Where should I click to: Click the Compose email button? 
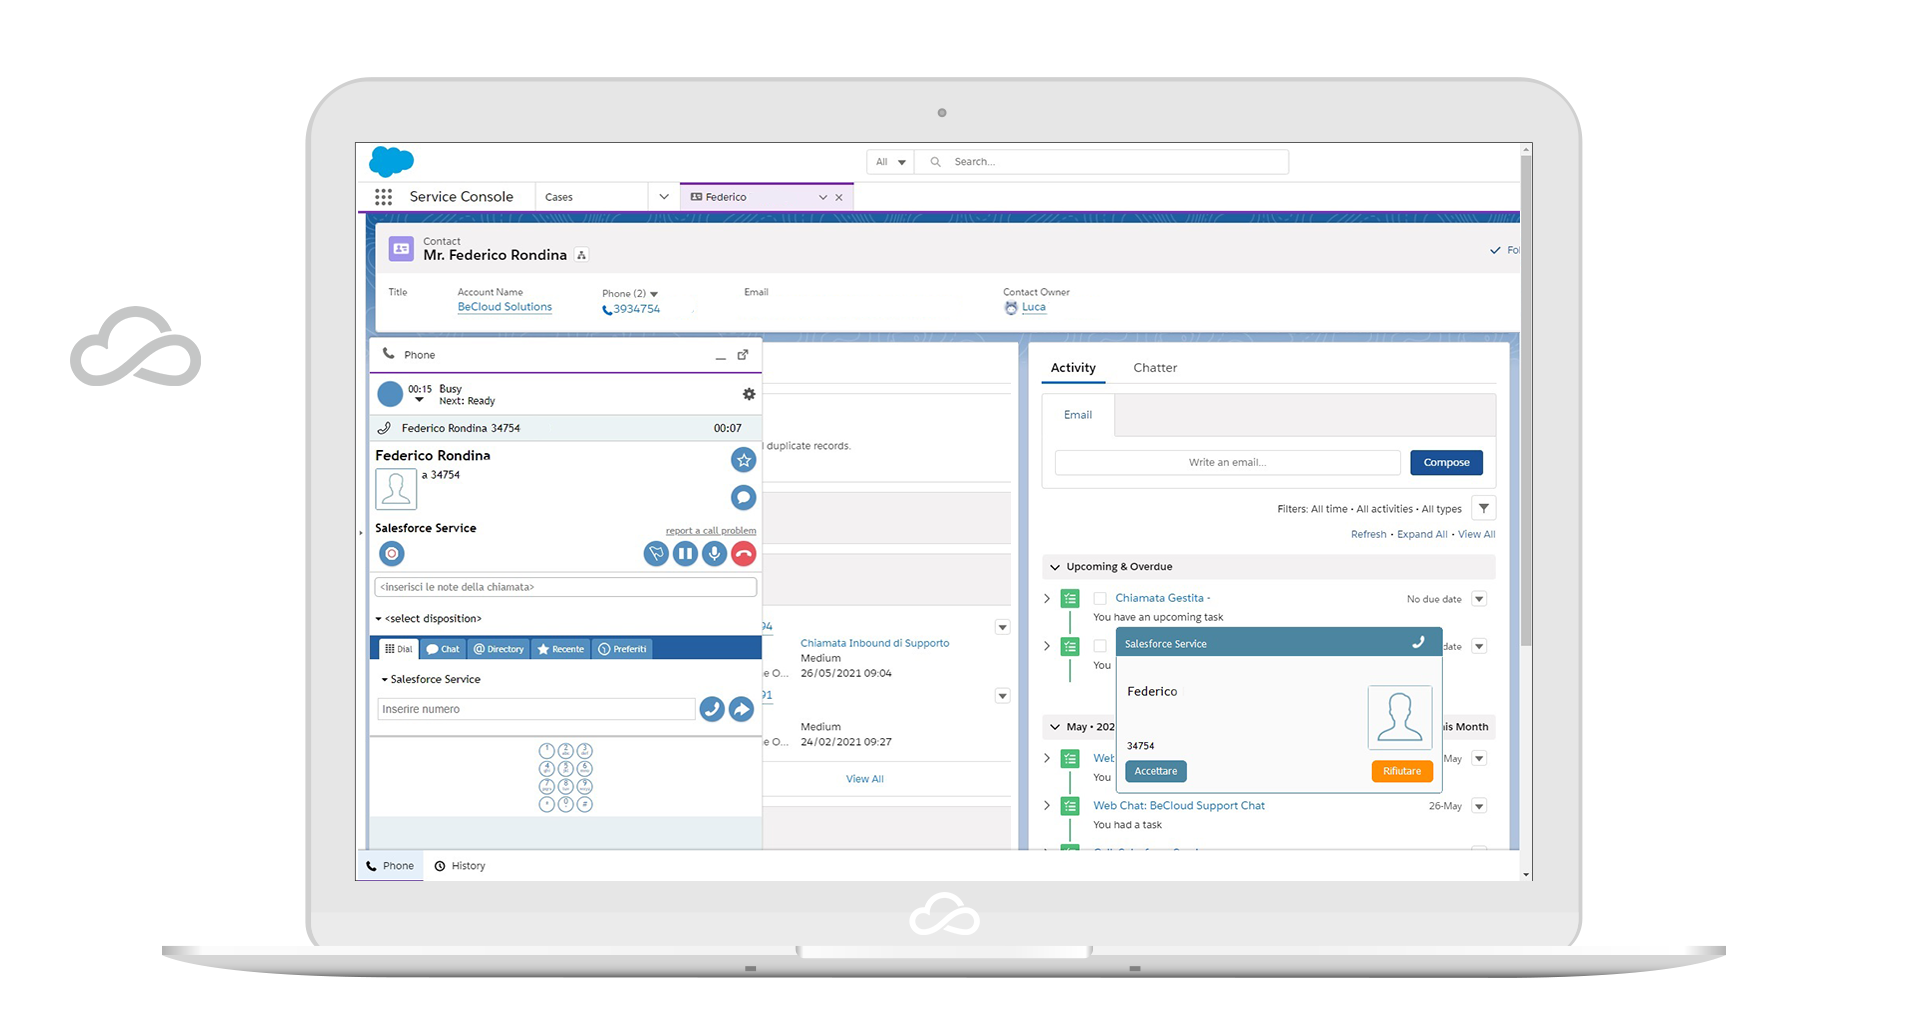[1446, 462]
